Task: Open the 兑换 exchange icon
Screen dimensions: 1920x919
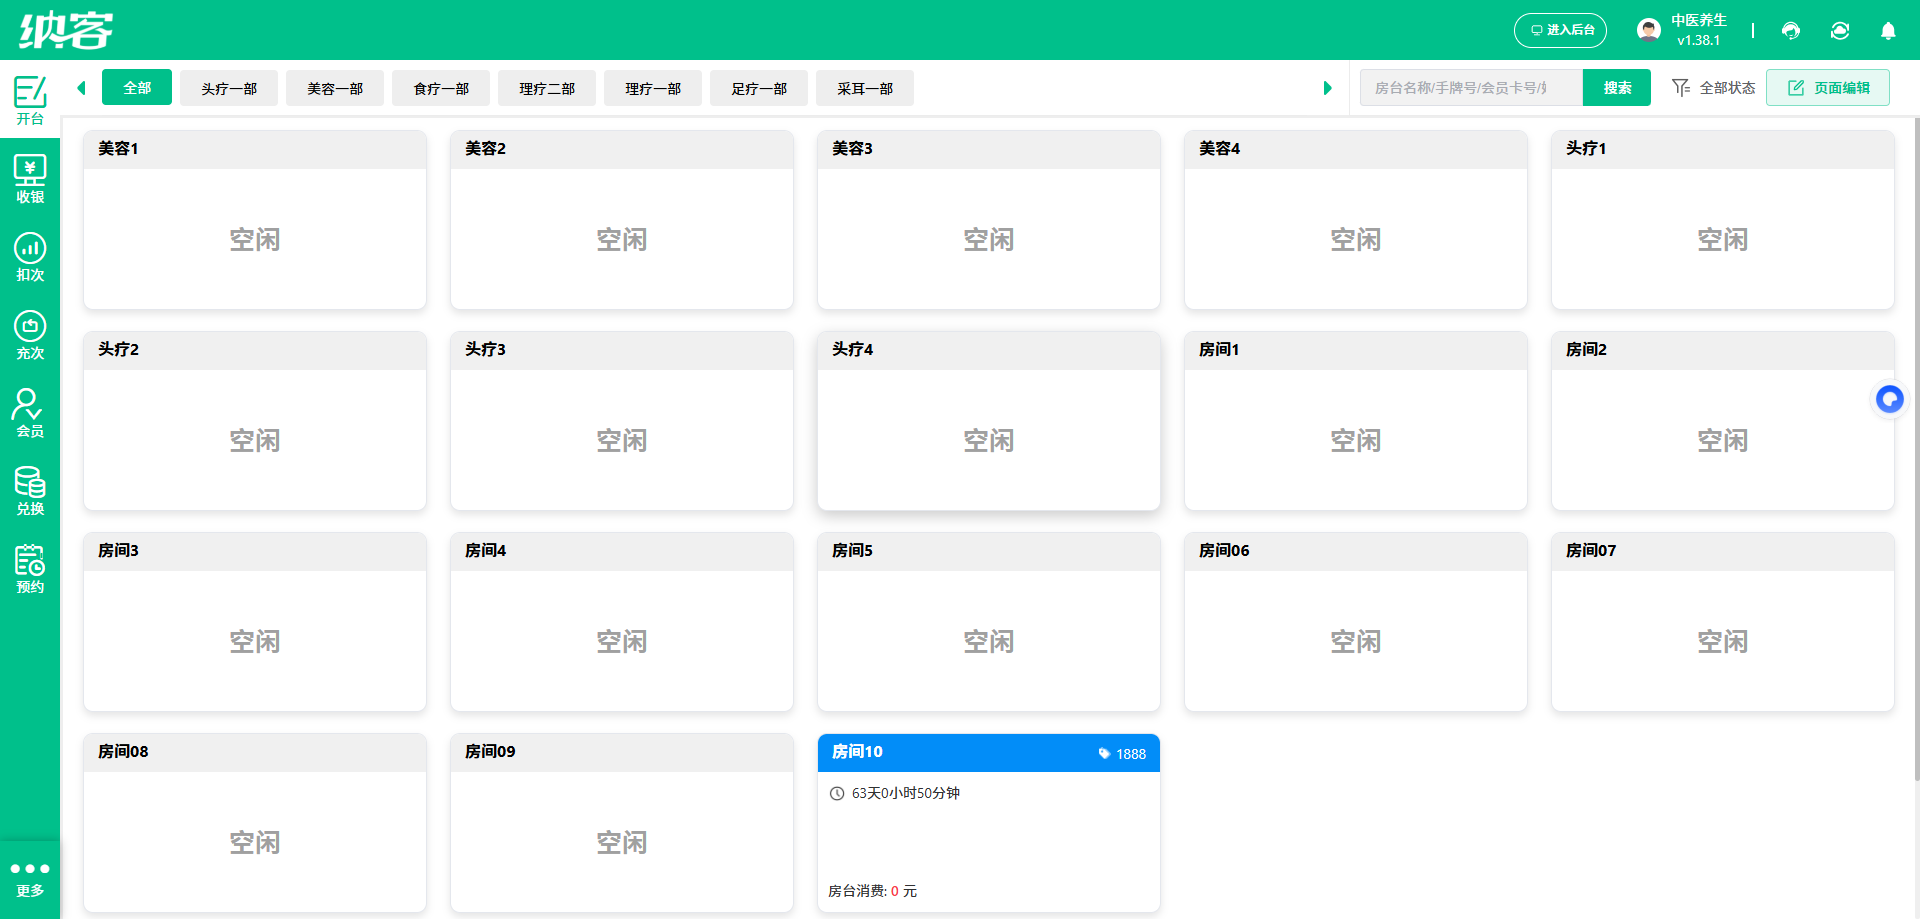Action: 30,491
